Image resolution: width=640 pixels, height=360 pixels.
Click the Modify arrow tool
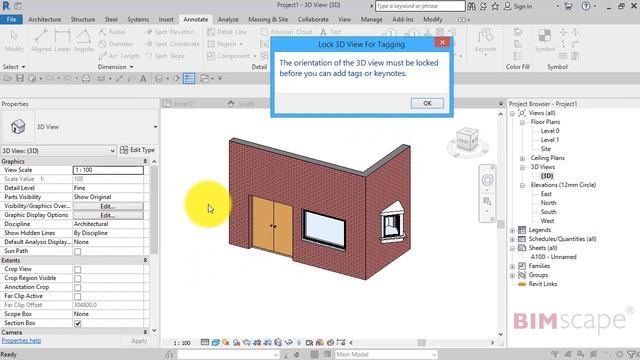click(14, 40)
